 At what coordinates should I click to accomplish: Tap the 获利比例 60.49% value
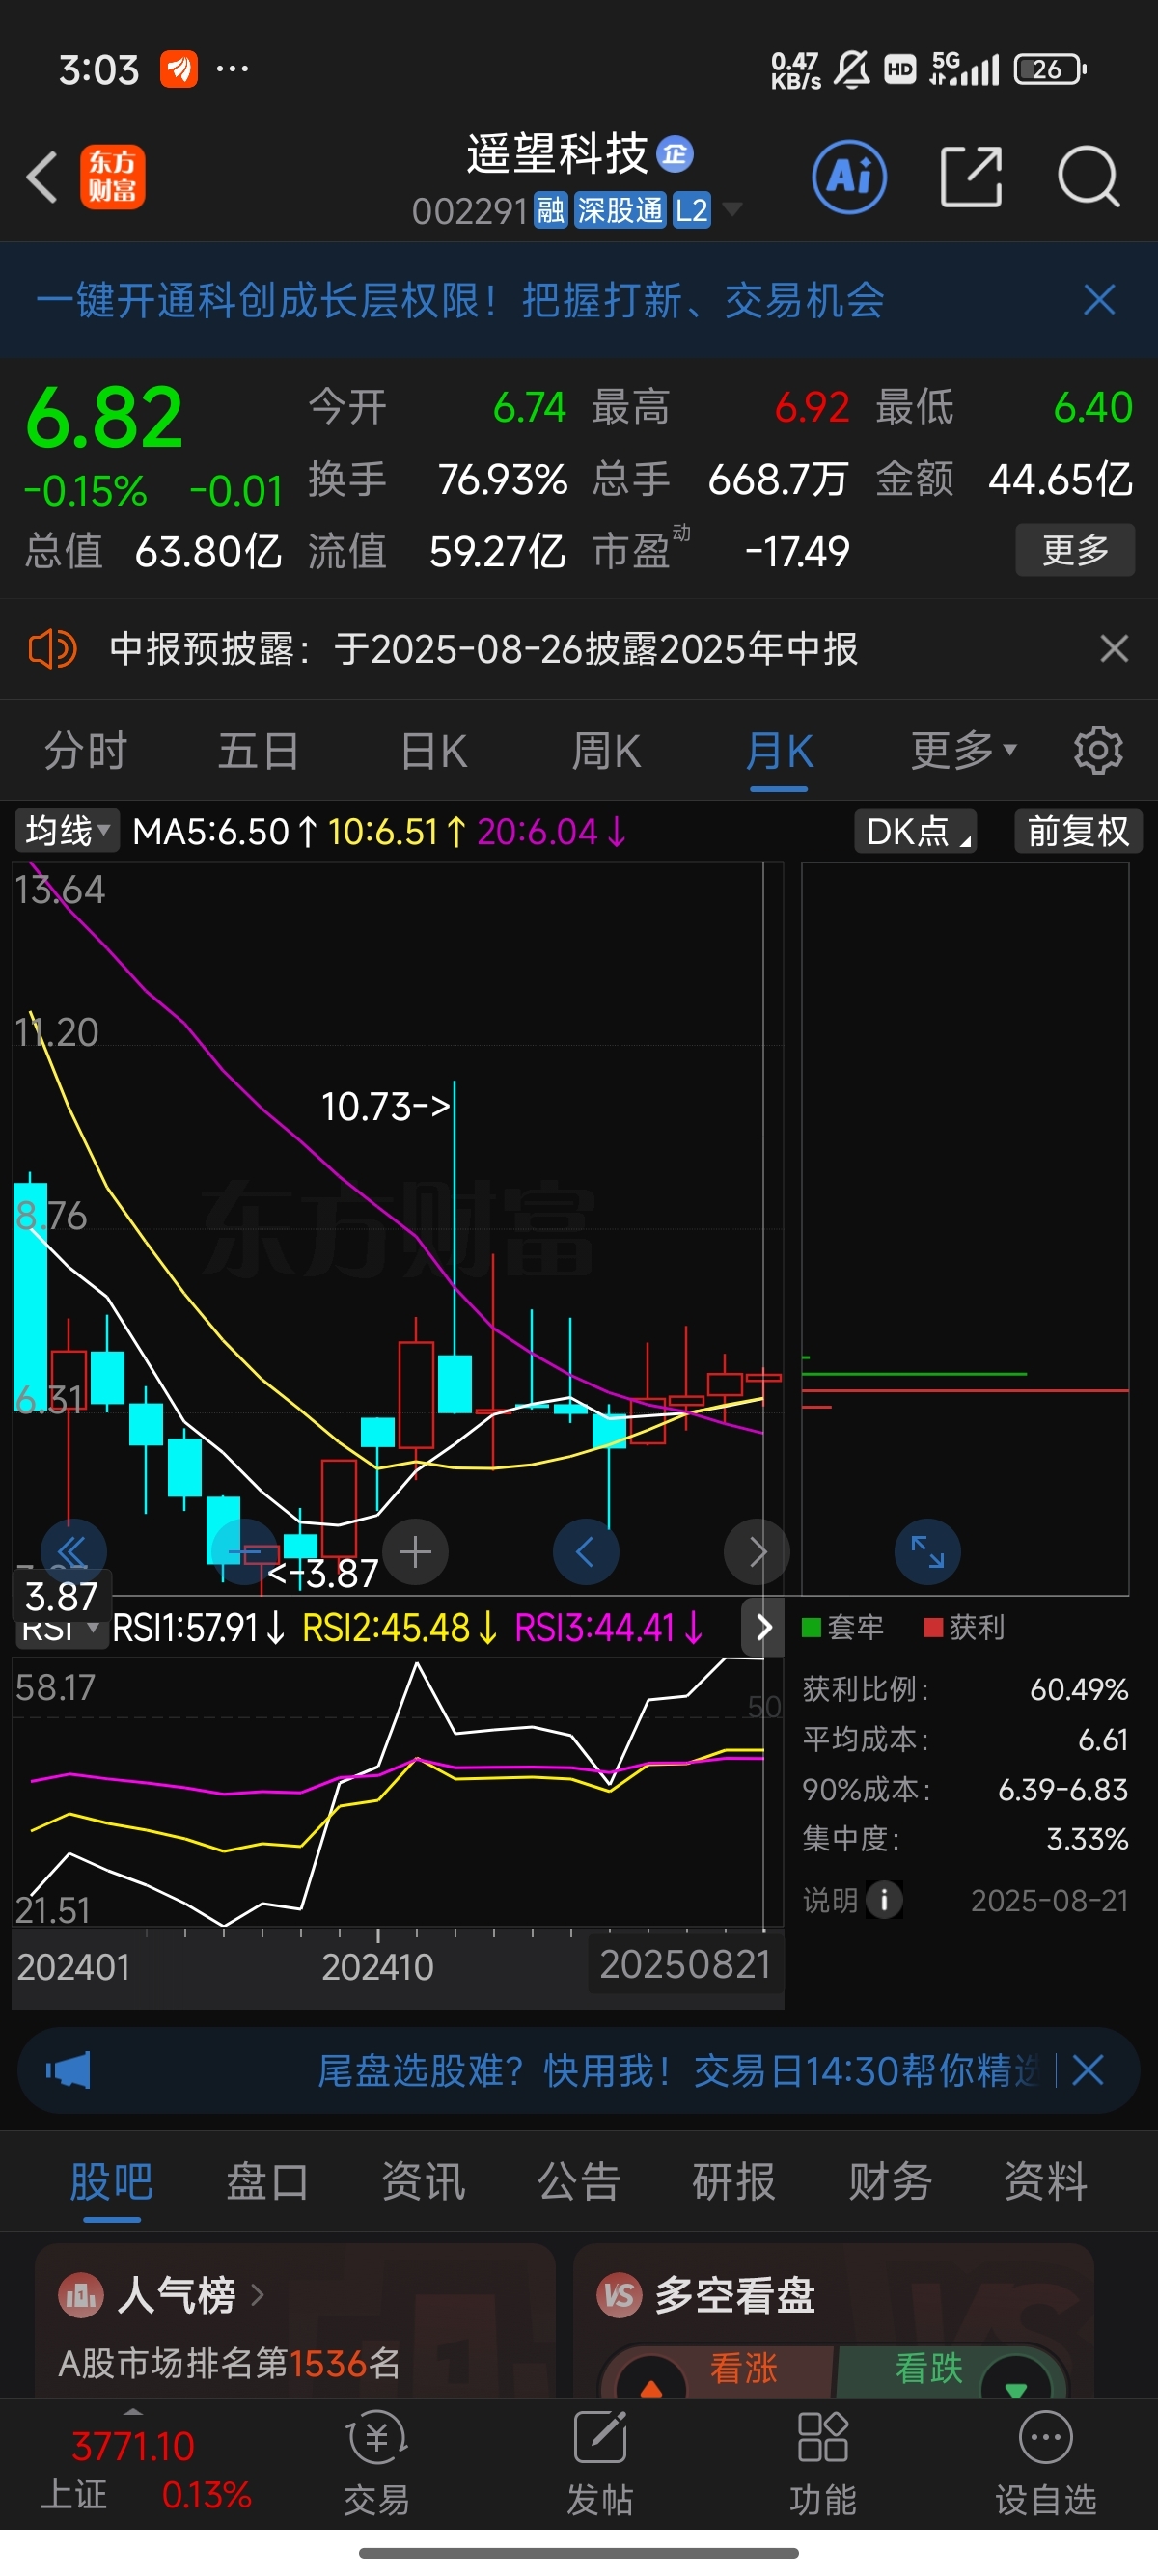pyautogui.click(x=1079, y=1690)
